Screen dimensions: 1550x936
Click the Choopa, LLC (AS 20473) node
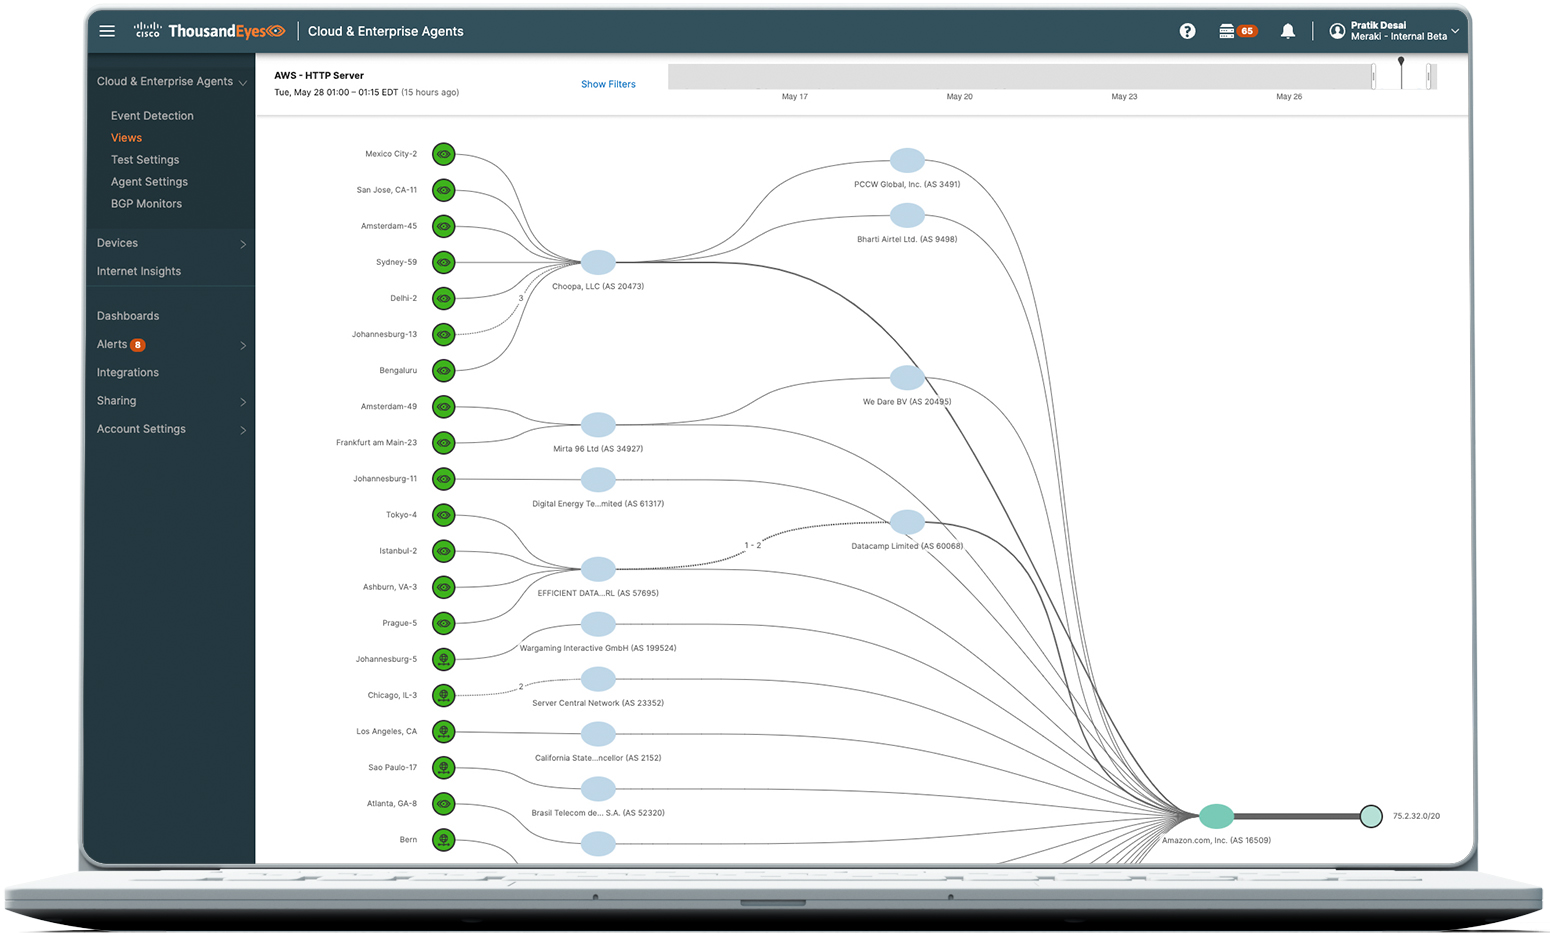pos(598,261)
